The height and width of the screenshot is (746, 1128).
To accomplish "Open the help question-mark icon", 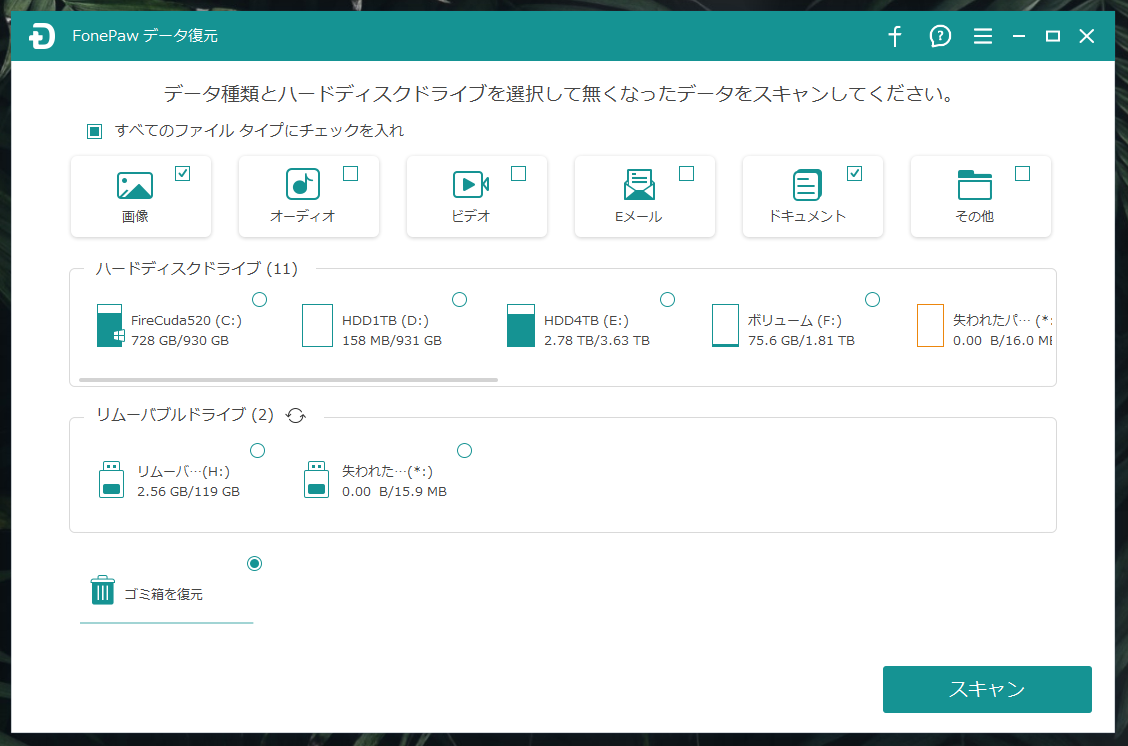I will click(x=940, y=36).
